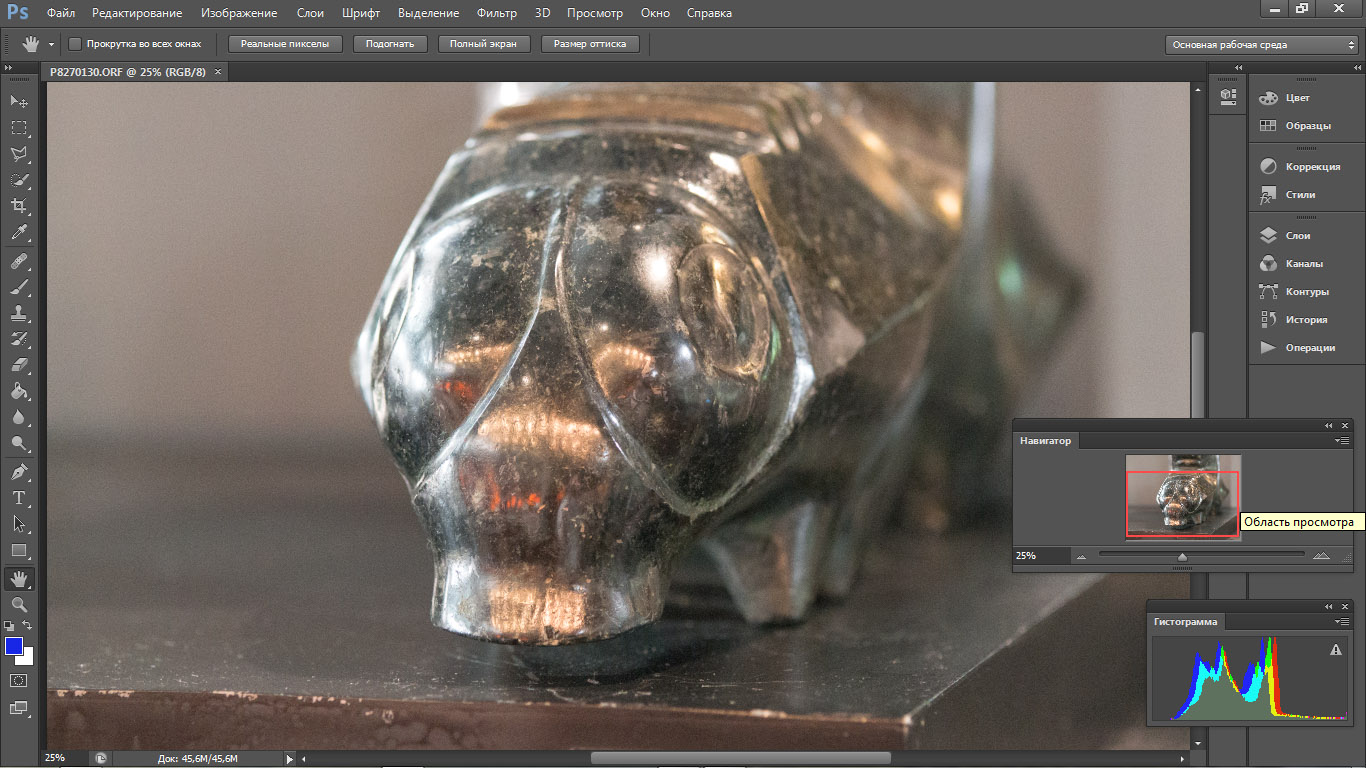The image size is (1366, 768).
Task: Pick the Horizontal Type tool
Action: tap(19, 498)
